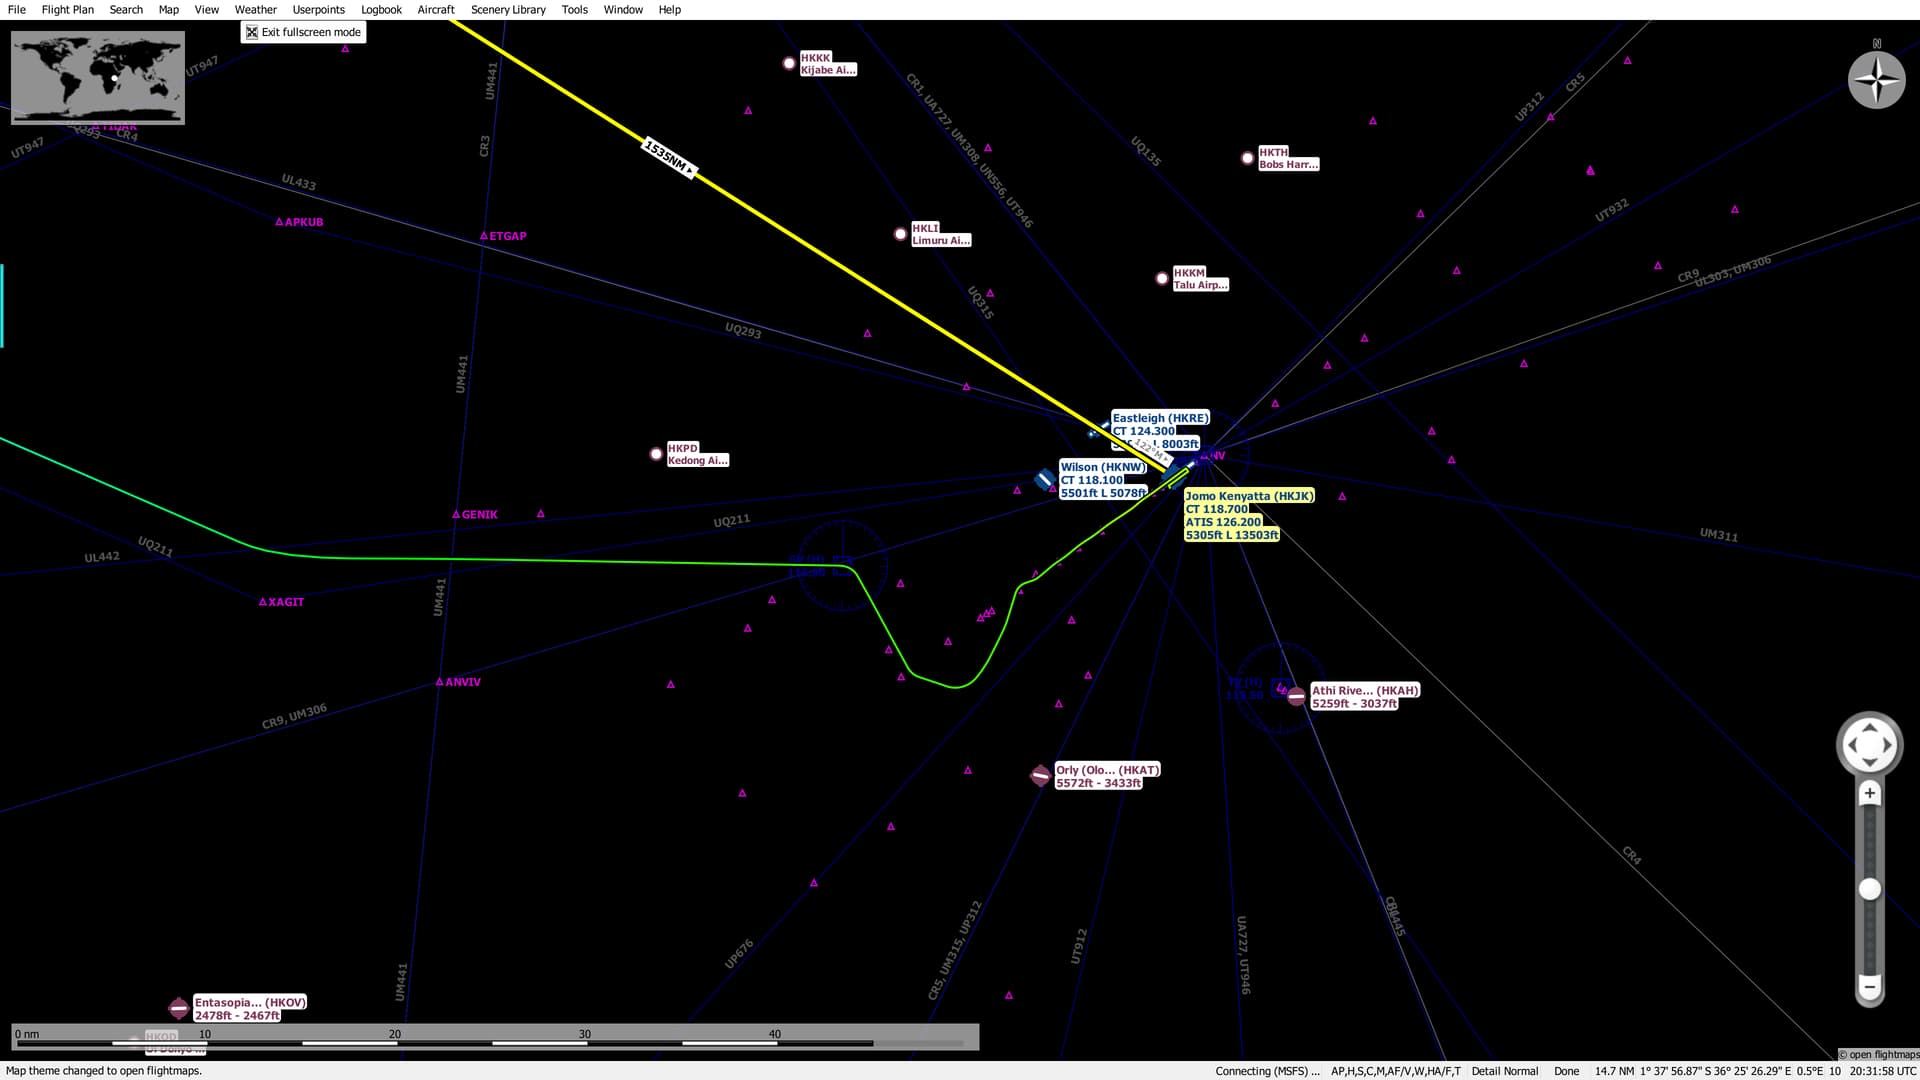Exit fullscreen mode

(304, 32)
